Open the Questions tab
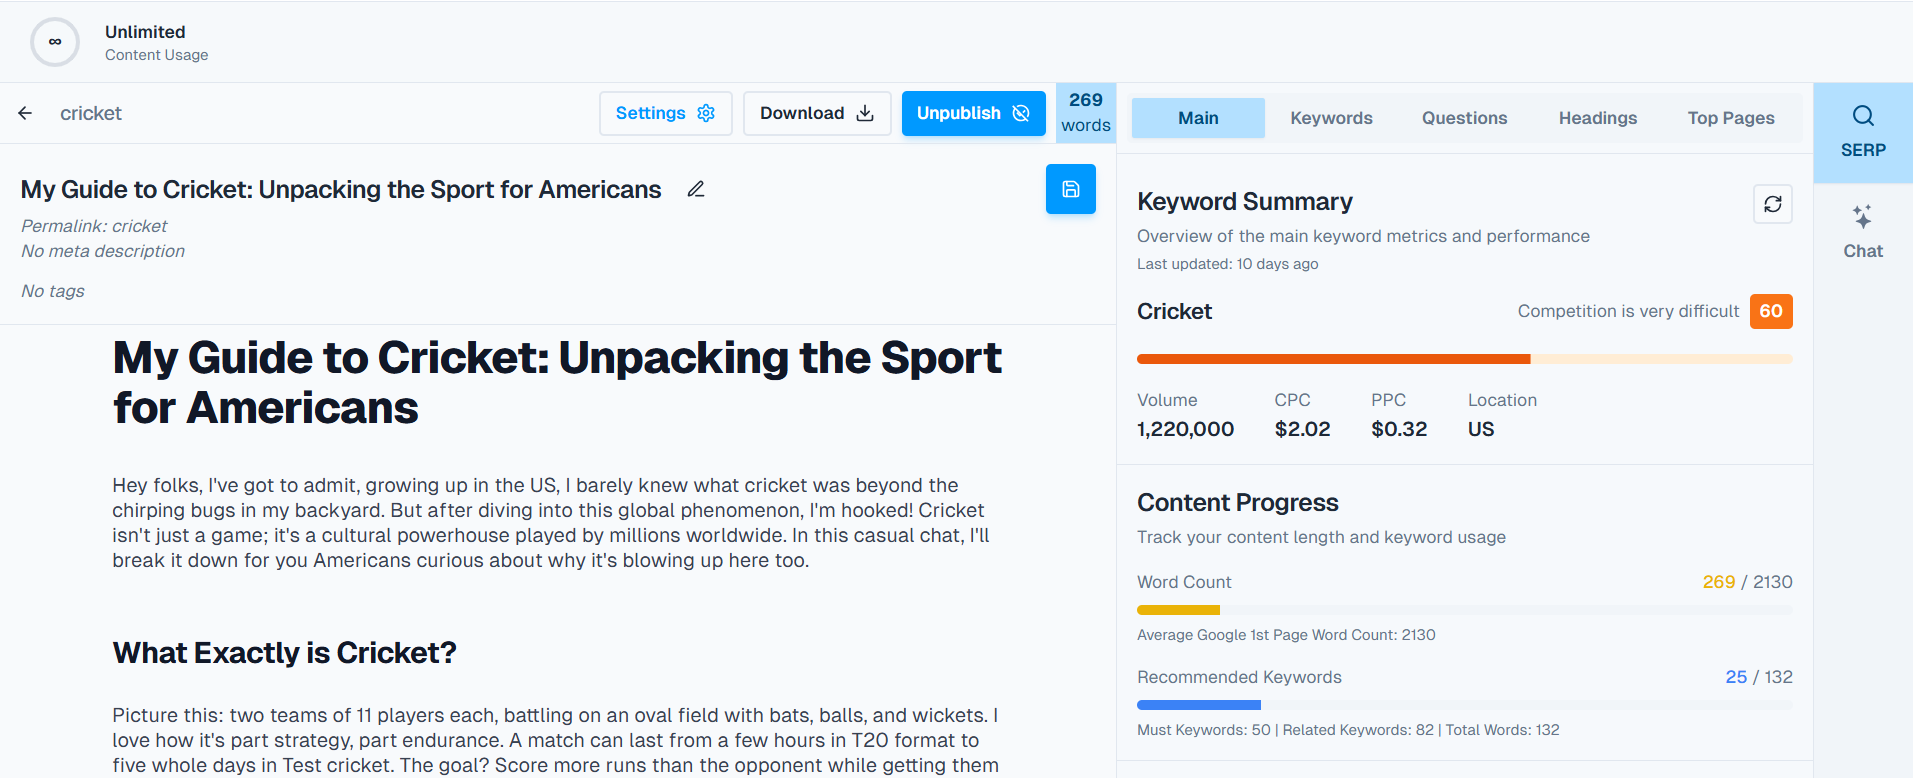The height and width of the screenshot is (778, 1913). (x=1463, y=117)
